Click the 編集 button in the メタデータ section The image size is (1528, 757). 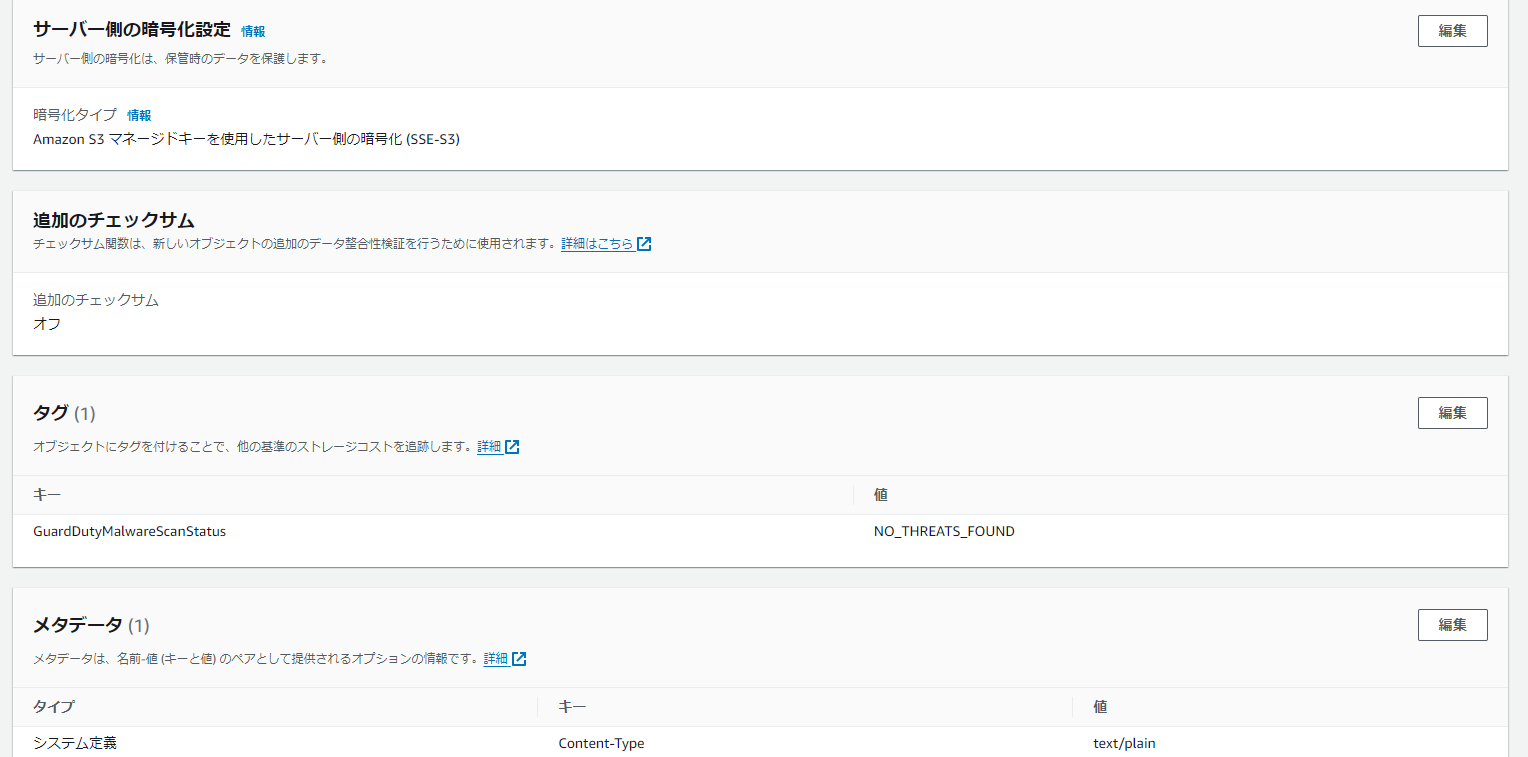1452,624
